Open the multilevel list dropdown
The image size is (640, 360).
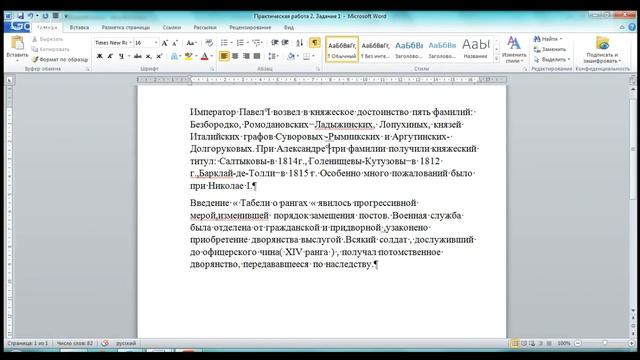click(x=263, y=43)
